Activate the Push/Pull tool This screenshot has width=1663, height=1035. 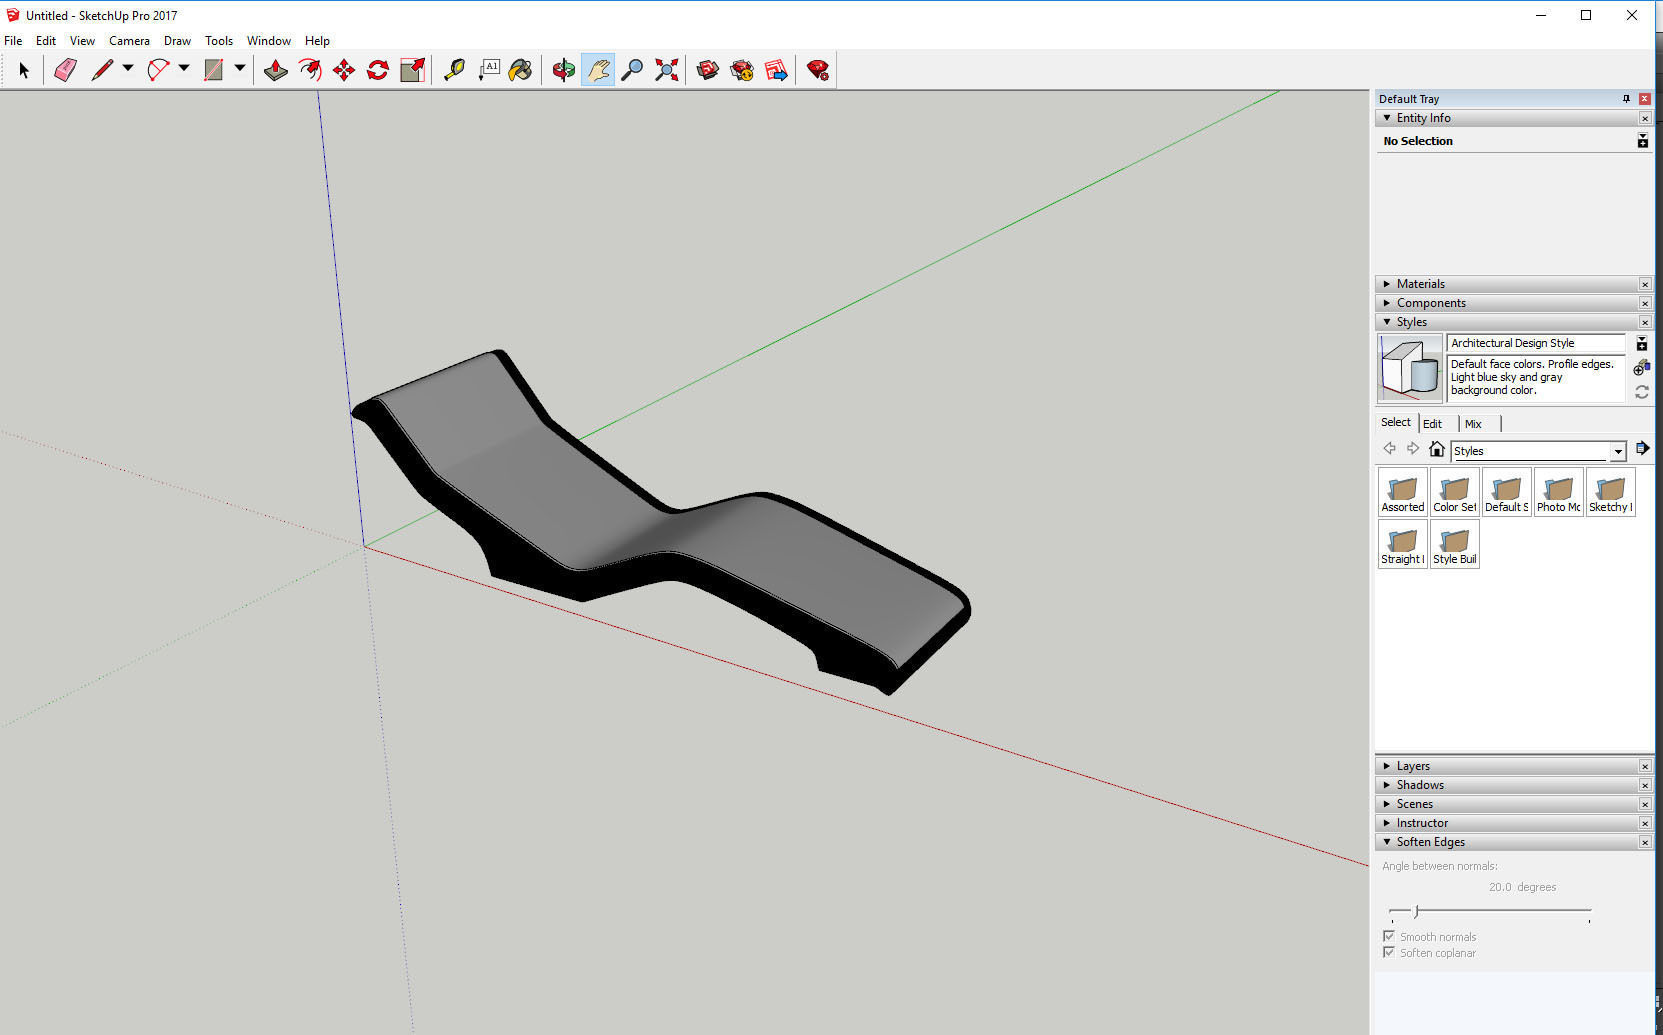[x=275, y=70]
